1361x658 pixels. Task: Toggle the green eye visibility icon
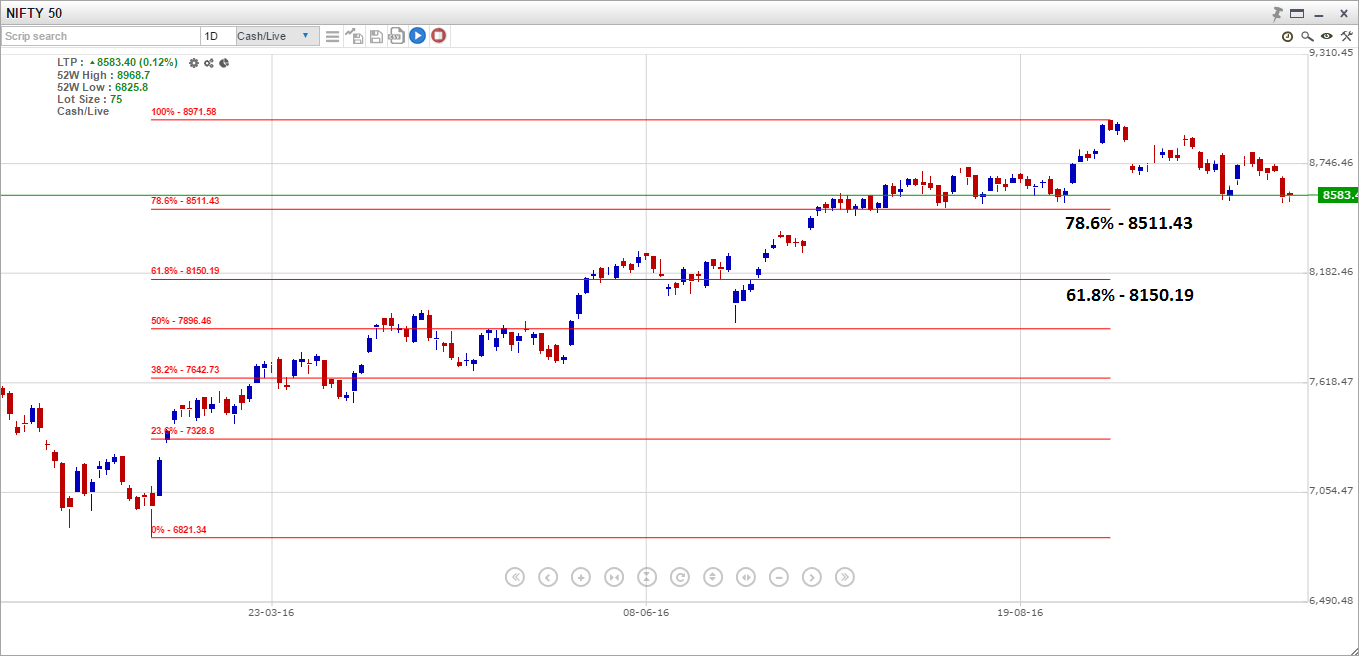point(1327,36)
